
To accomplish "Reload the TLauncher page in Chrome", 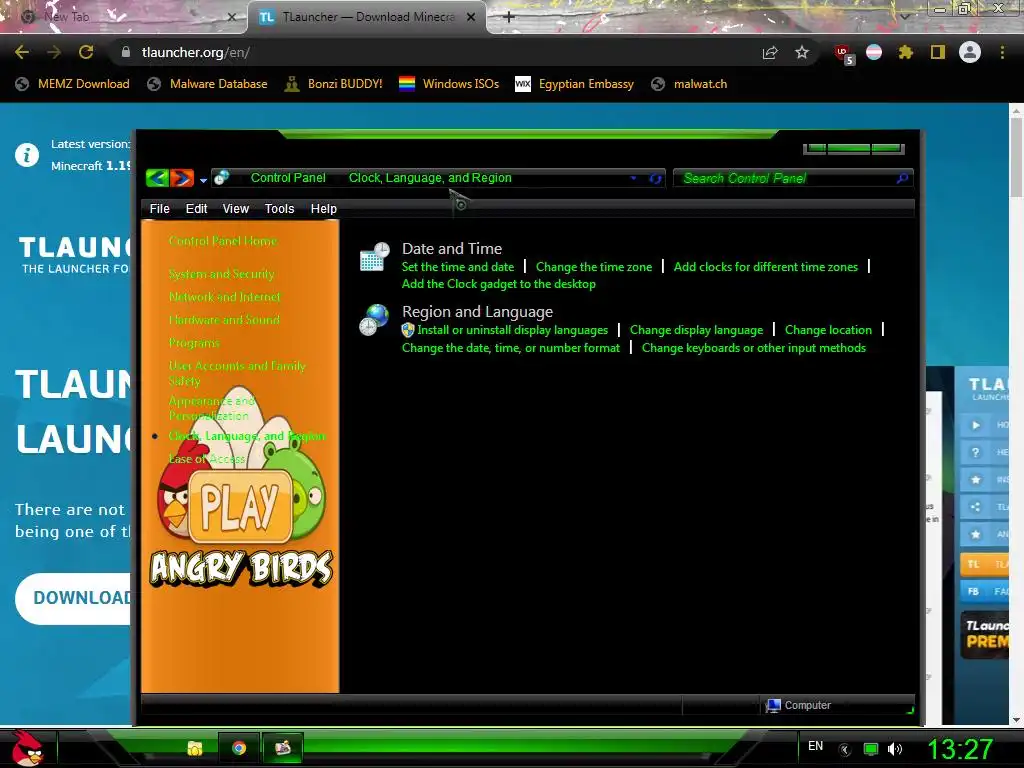I will tap(86, 52).
